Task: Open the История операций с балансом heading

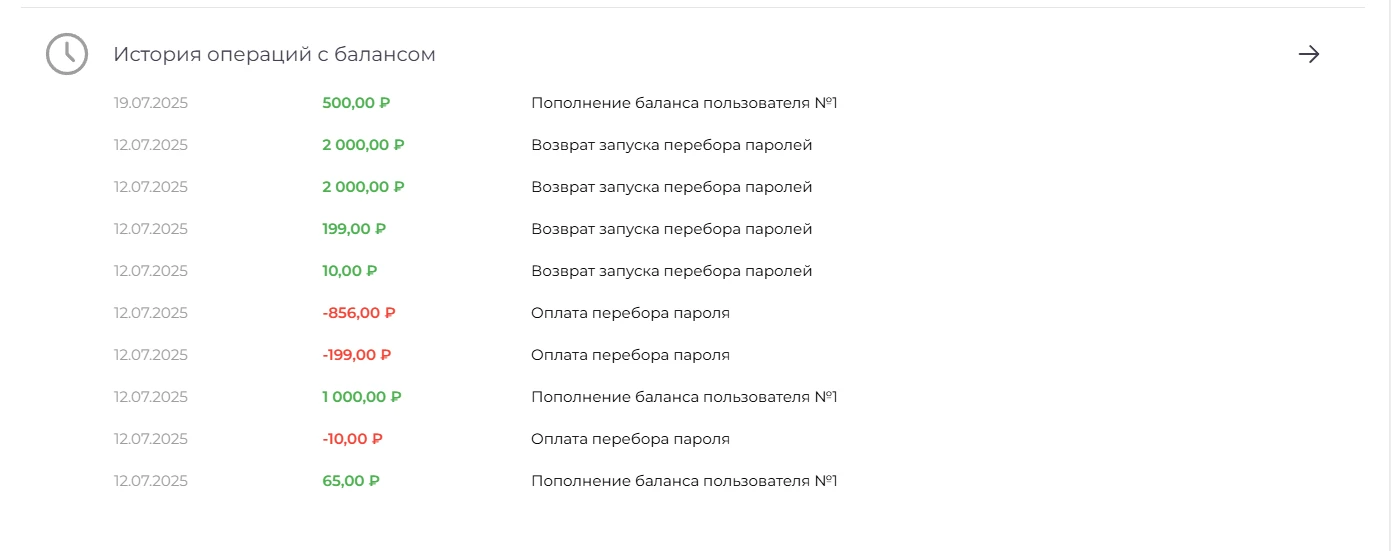Action: 274,54
